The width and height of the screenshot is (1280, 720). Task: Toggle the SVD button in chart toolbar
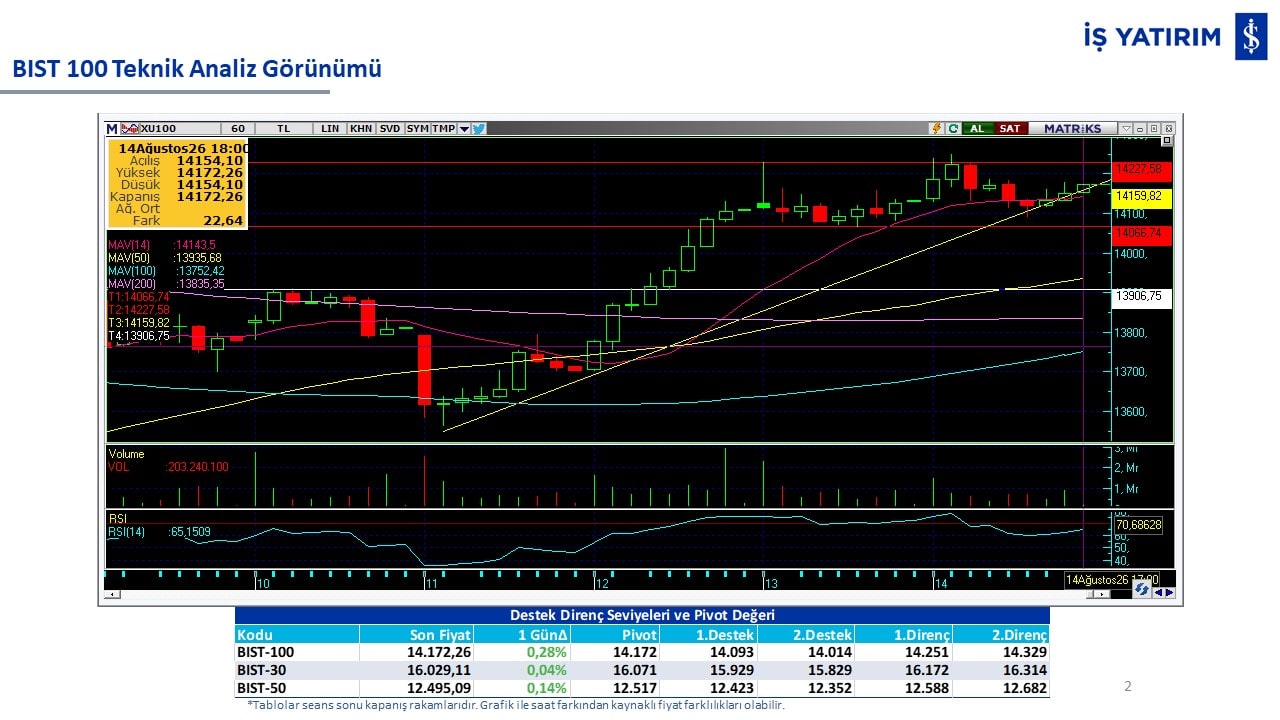point(390,129)
